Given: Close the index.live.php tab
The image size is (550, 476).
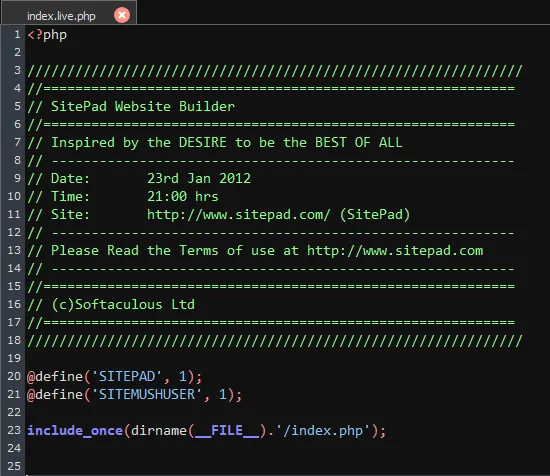Looking at the screenshot, I should pyautogui.click(x=122, y=15).
